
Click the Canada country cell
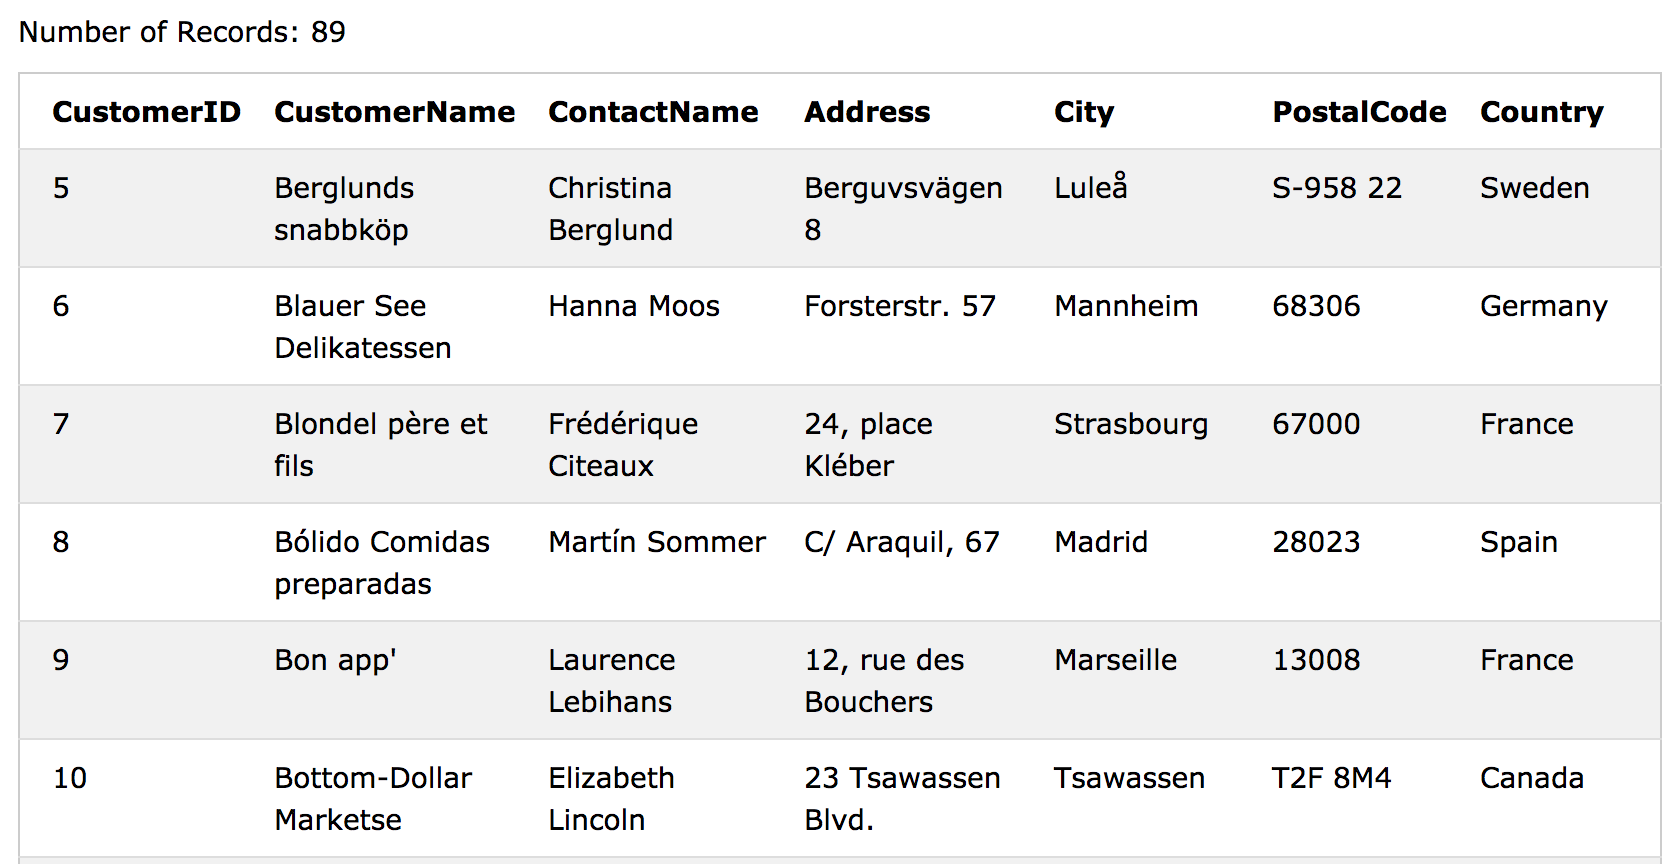tap(1532, 778)
